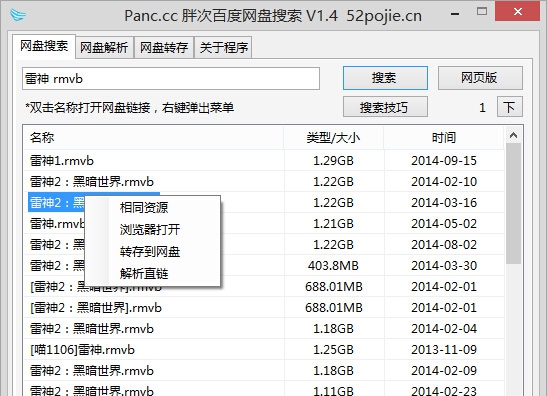547x396 pixels.
Task: Go to next page with 下 button
Action: coord(510,107)
